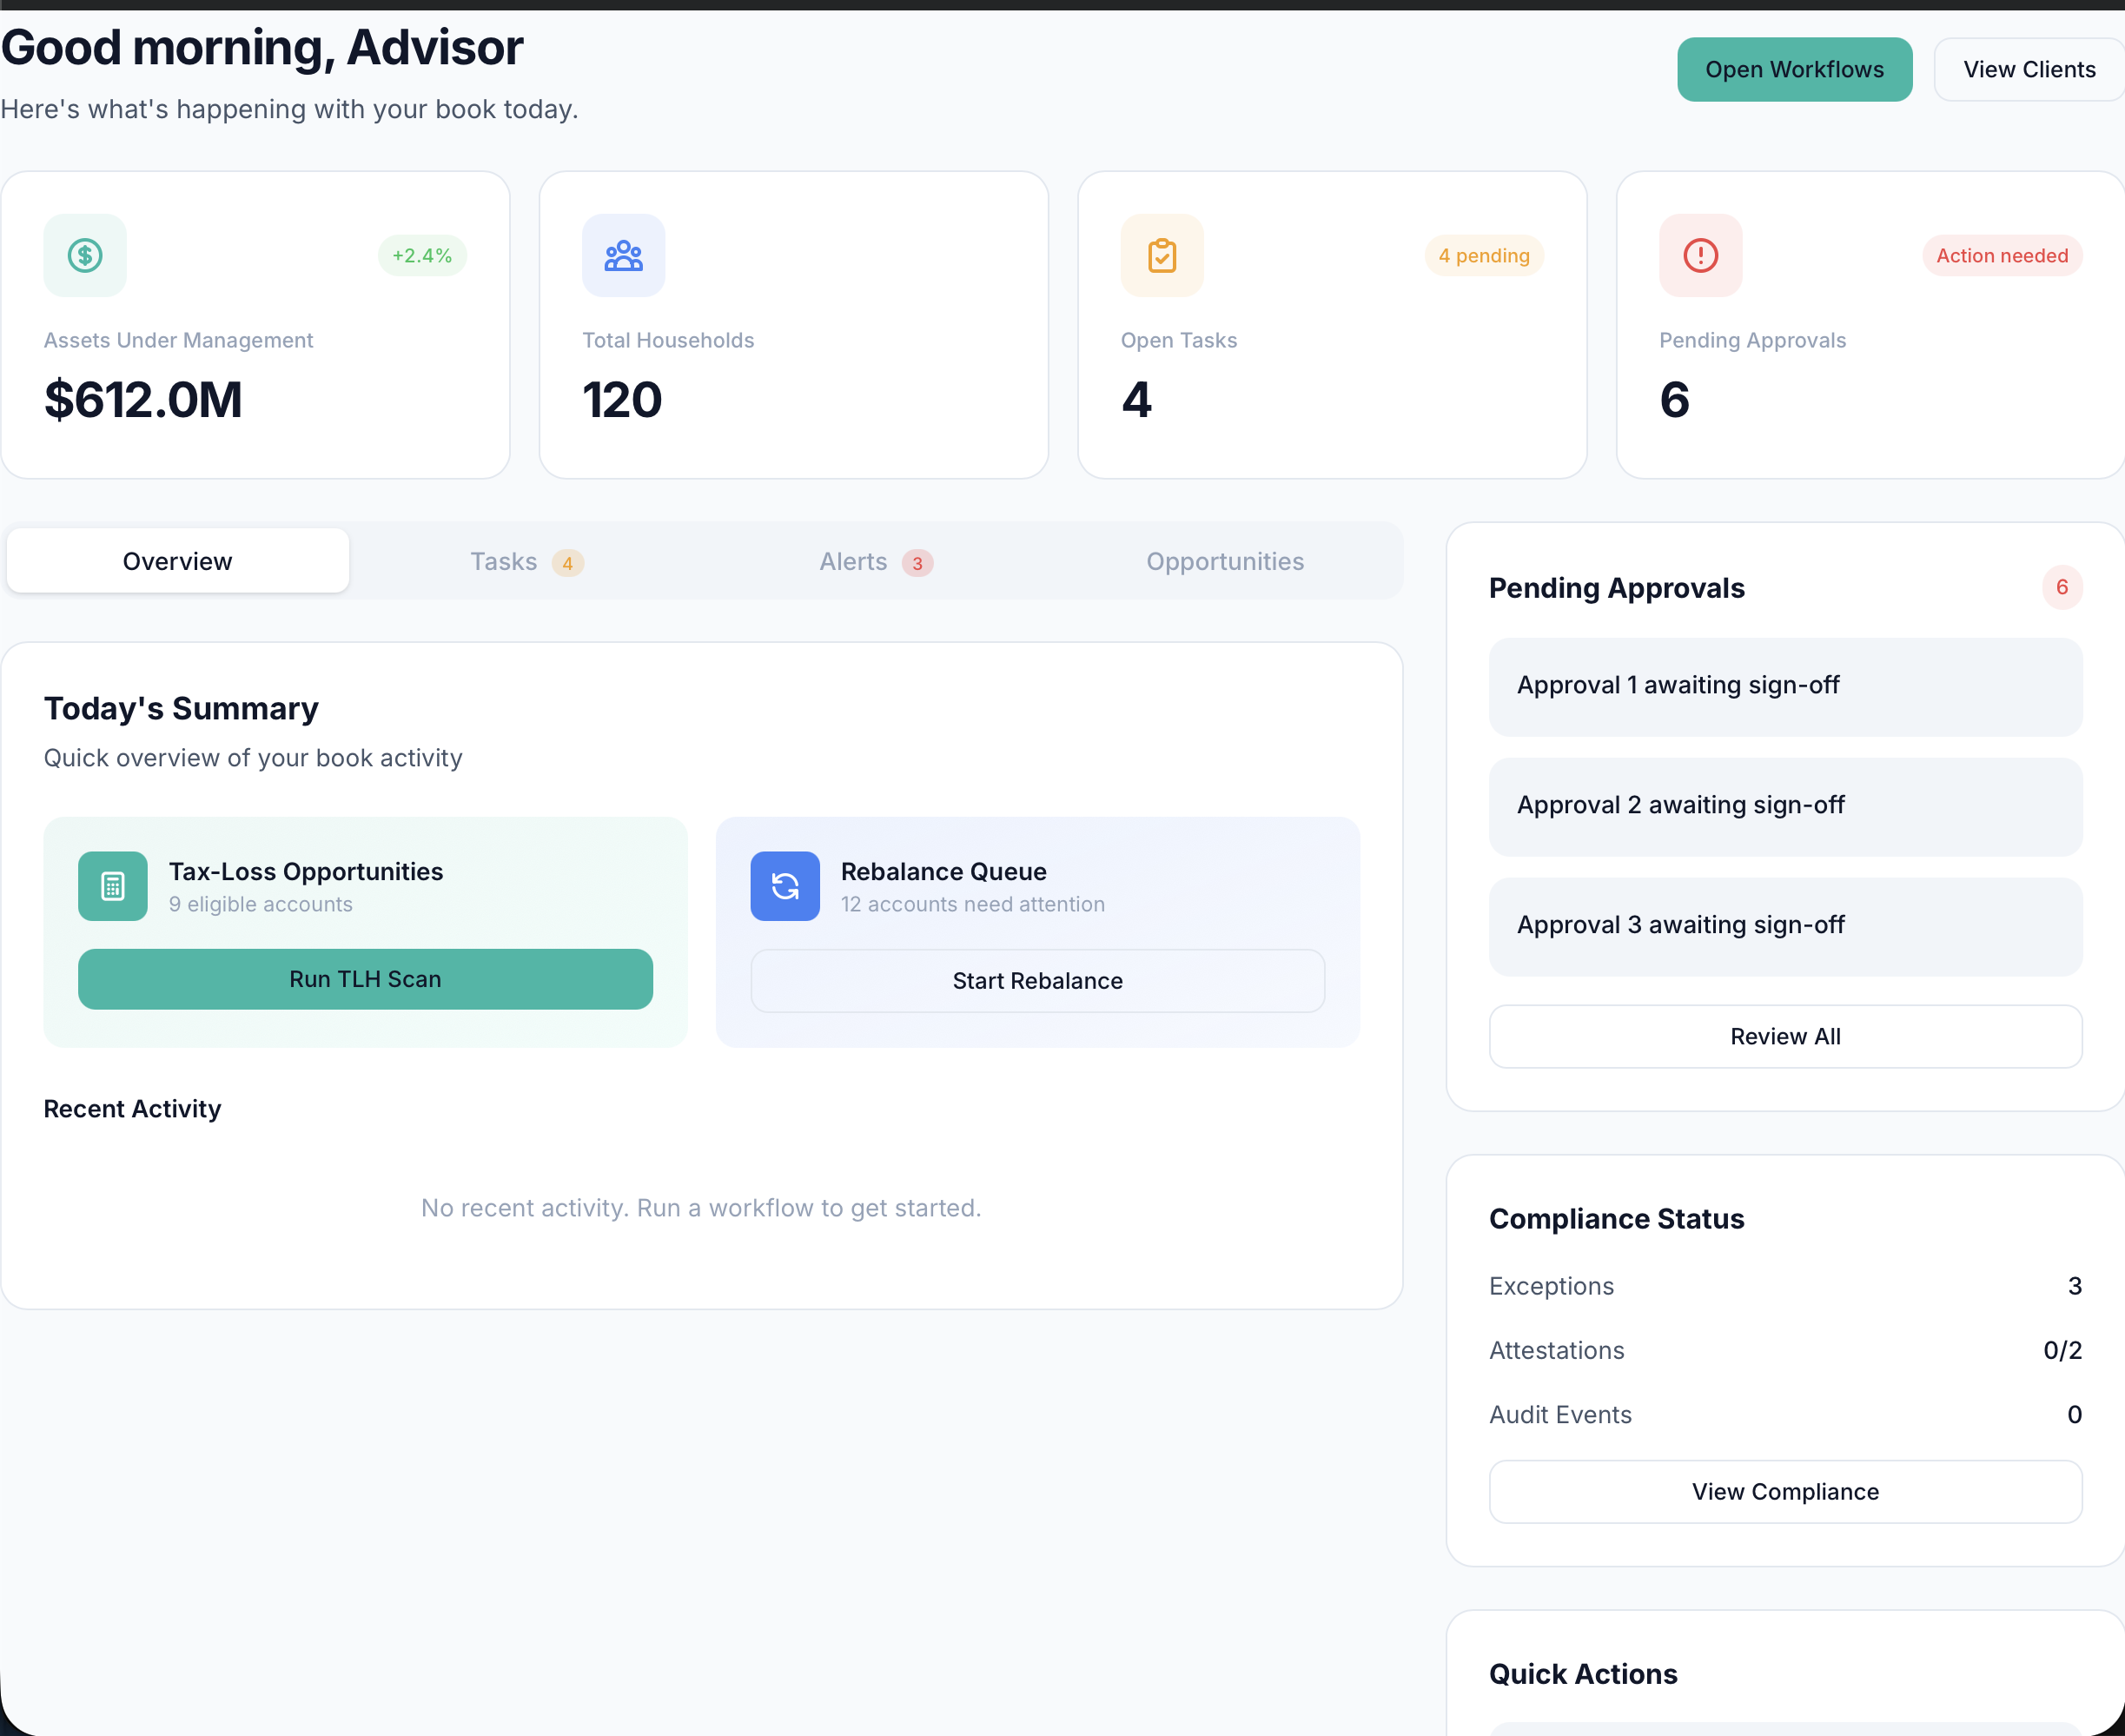Click the '4 pending' badge on Open Tasks card
The width and height of the screenshot is (2125, 1736).
tap(1483, 255)
